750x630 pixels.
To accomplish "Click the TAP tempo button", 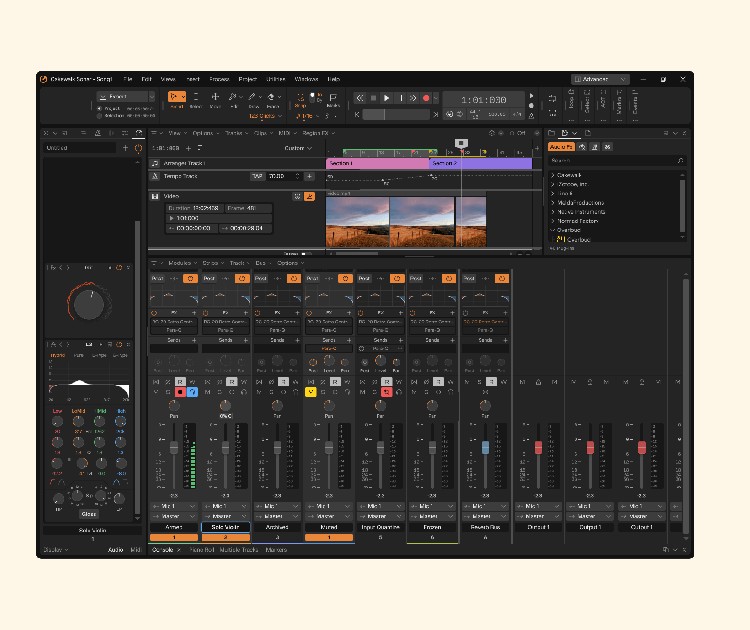I will (x=257, y=177).
